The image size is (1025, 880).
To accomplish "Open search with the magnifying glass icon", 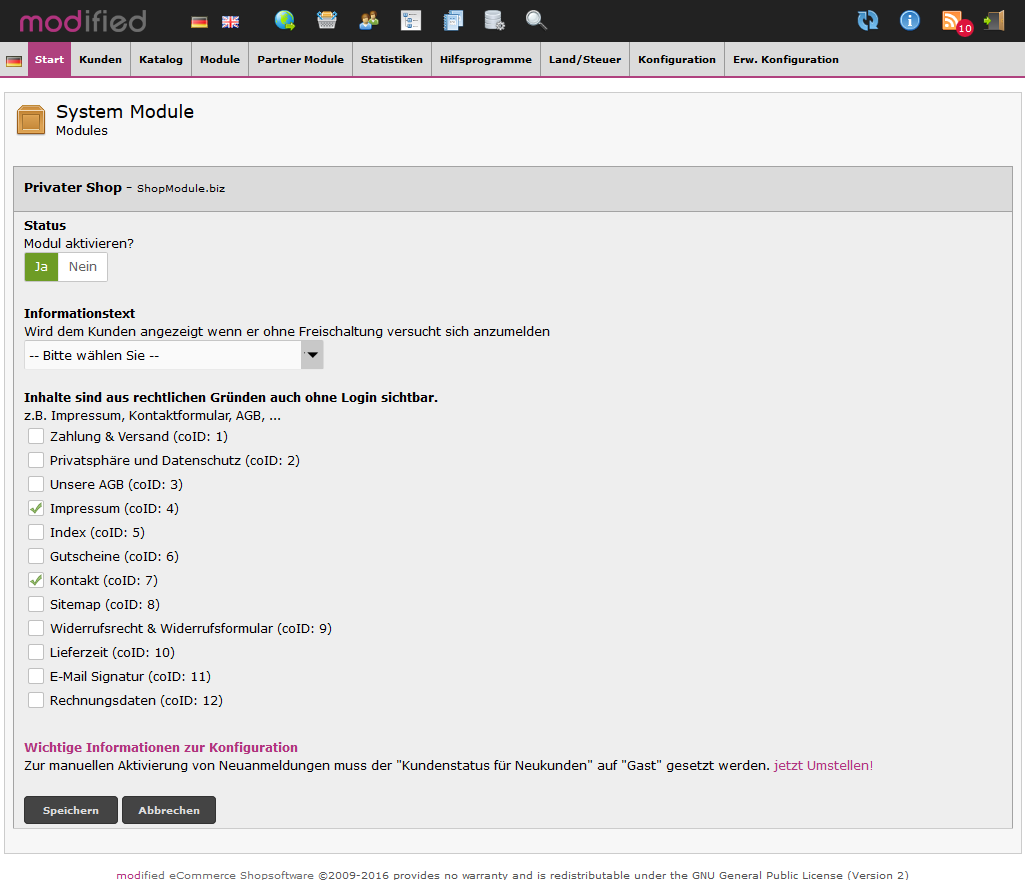I will (536, 20).
